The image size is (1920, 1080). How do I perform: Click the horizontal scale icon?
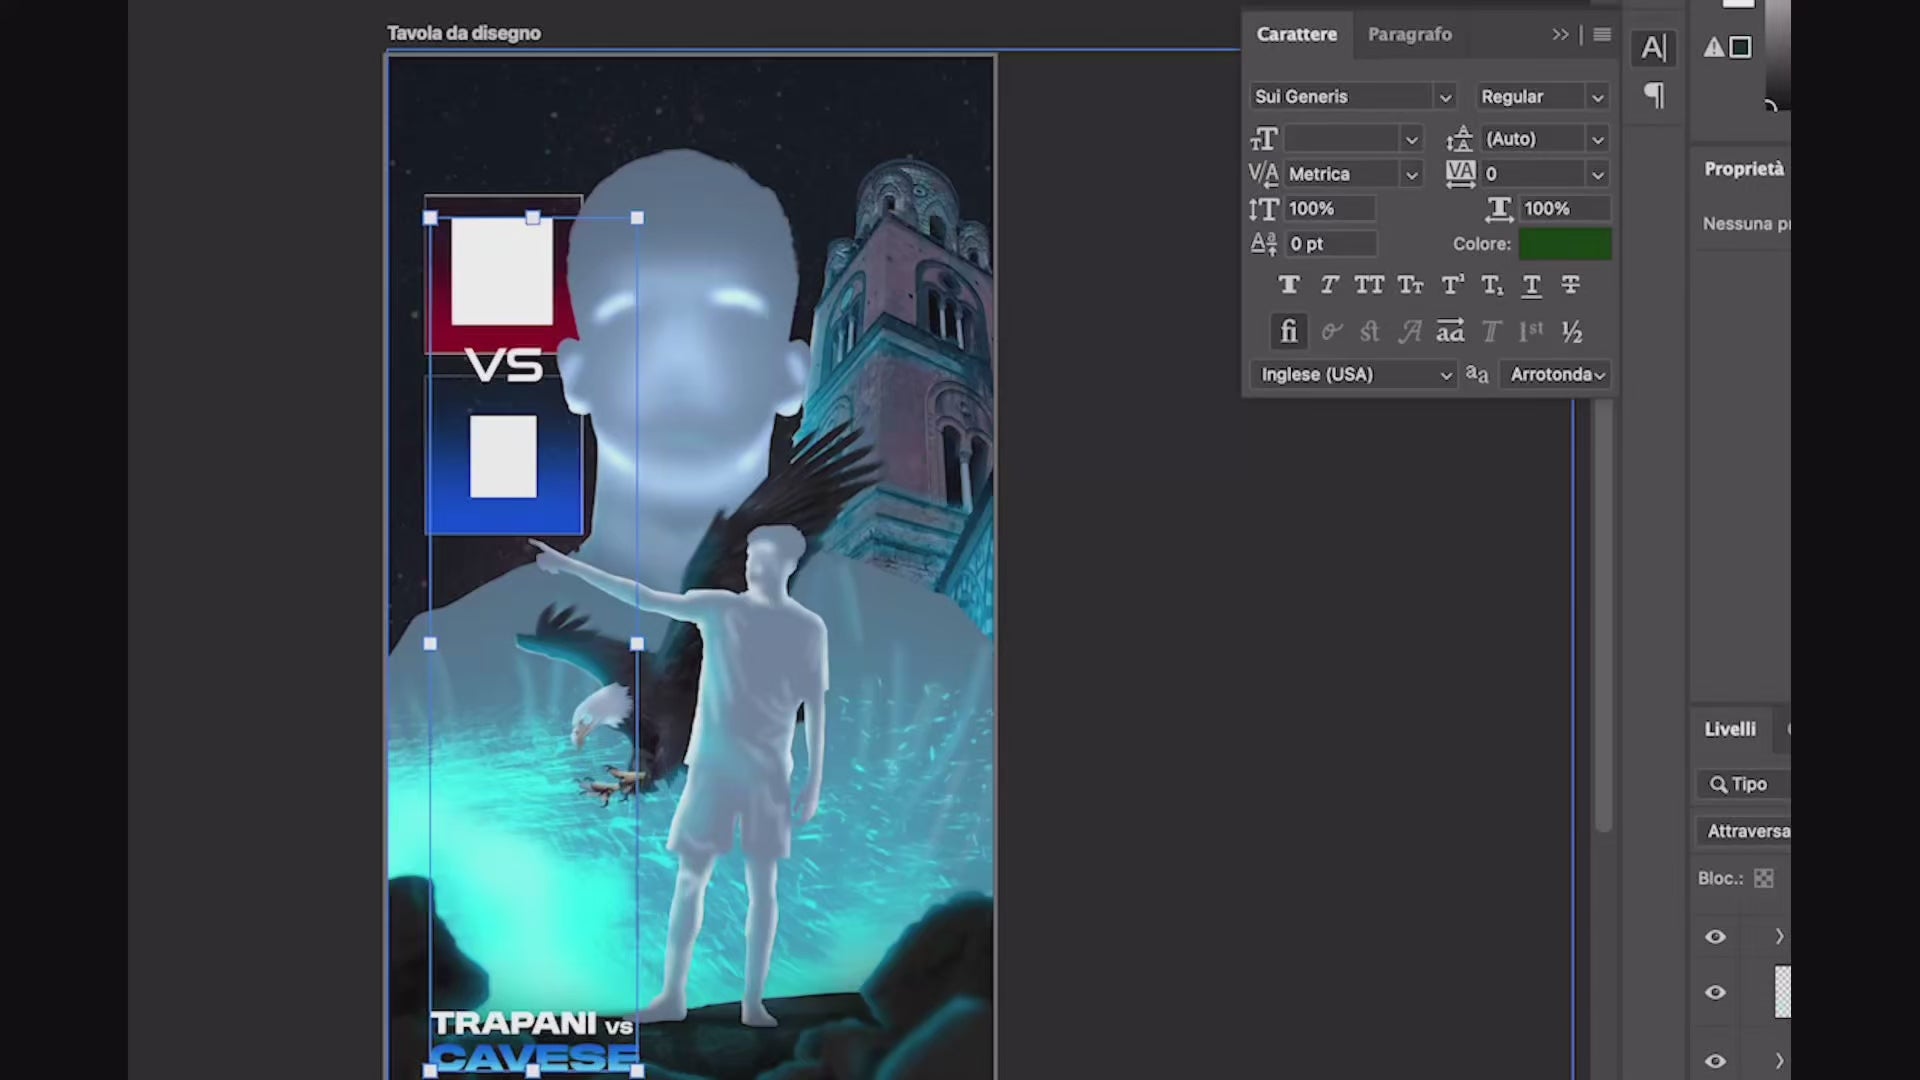click(x=1498, y=209)
